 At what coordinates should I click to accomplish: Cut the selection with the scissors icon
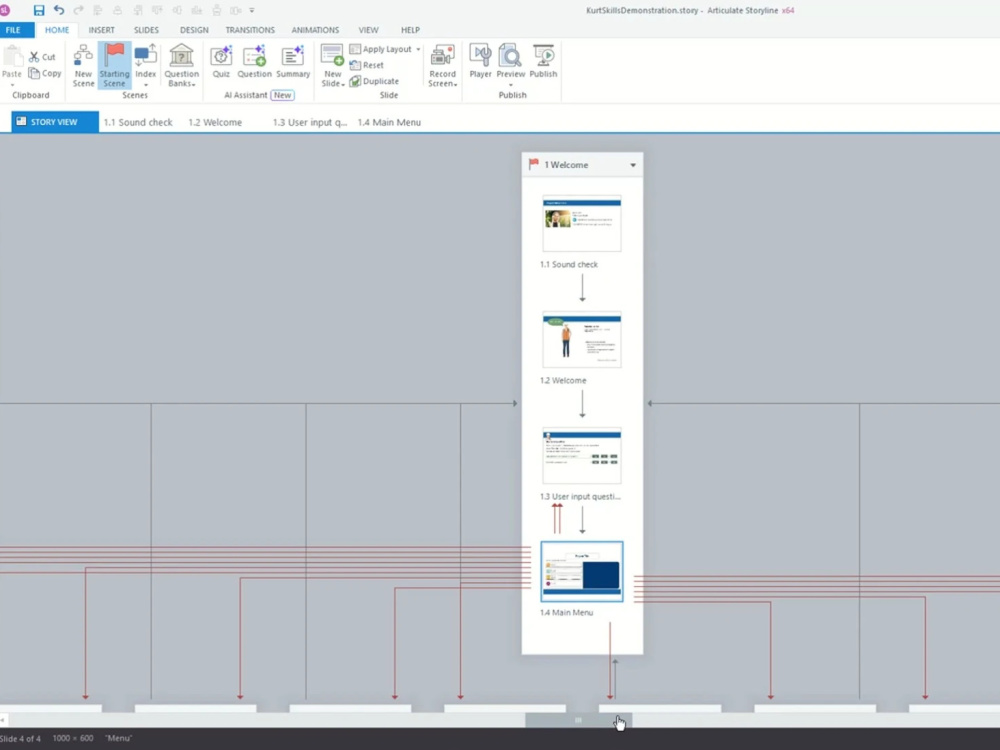[x=42, y=57]
